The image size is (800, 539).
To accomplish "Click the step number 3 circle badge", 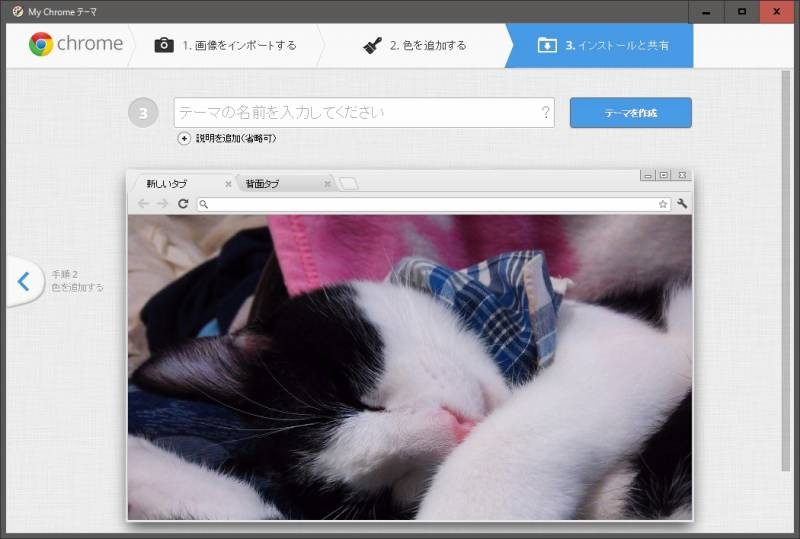I will [x=143, y=112].
